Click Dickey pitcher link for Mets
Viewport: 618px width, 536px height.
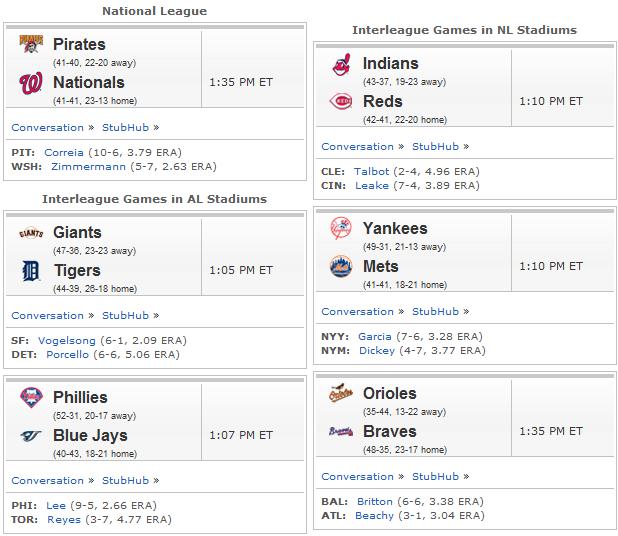pos(377,351)
